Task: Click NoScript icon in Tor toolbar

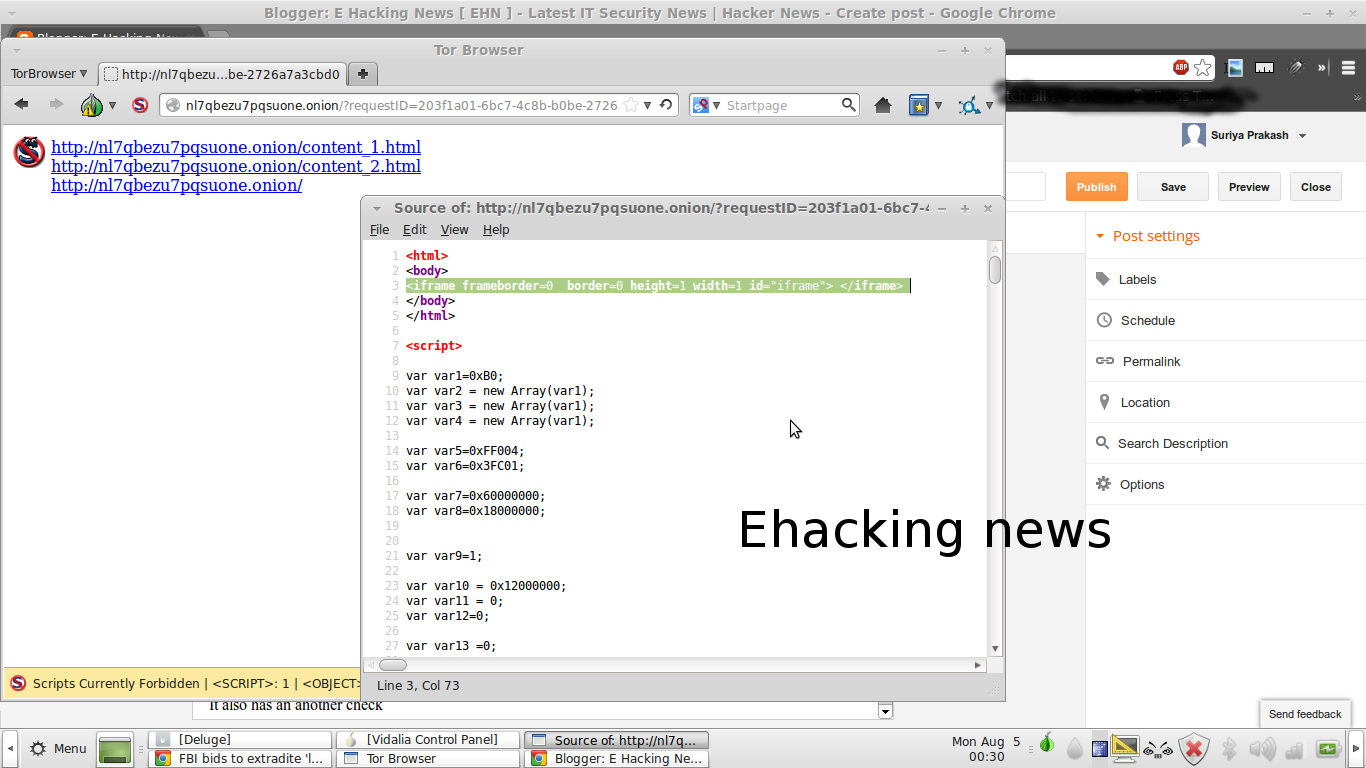Action: pyautogui.click(x=140, y=105)
